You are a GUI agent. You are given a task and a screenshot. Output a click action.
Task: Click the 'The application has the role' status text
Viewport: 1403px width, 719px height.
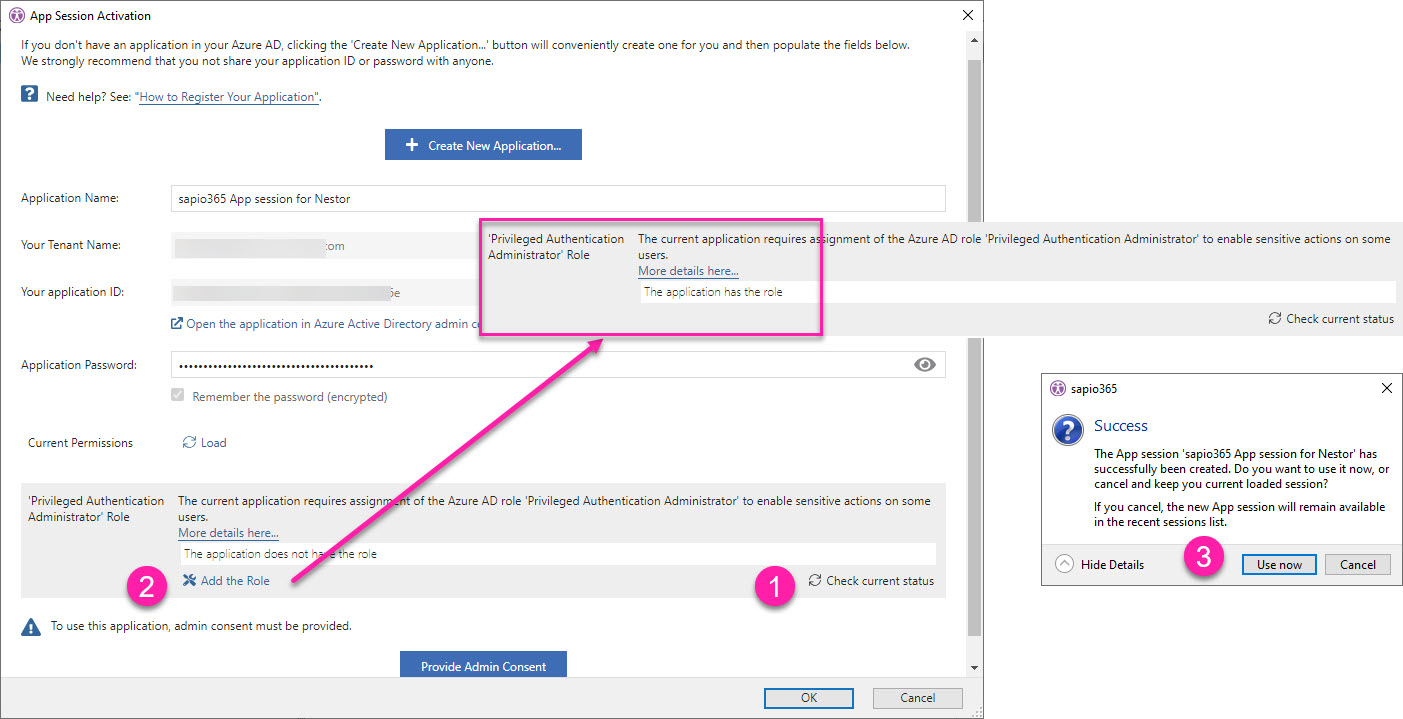point(713,292)
